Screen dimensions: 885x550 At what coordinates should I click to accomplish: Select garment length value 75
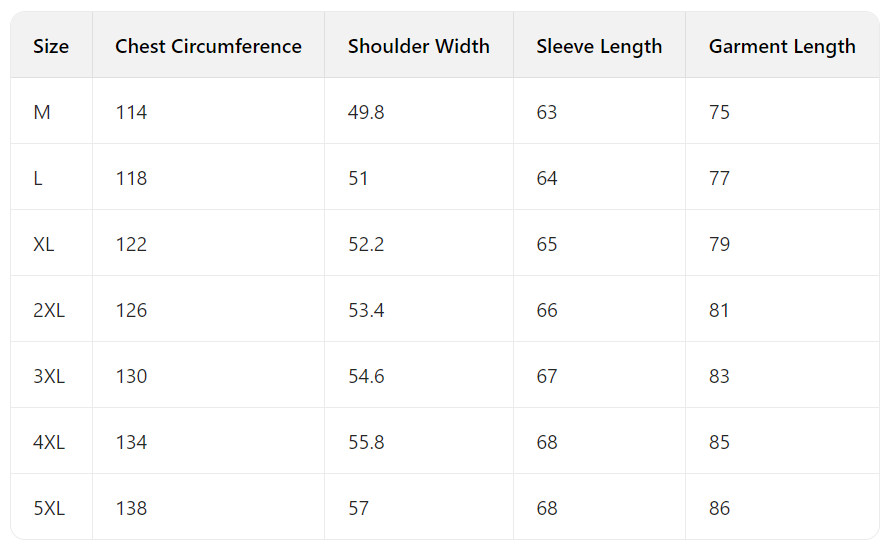click(720, 112)
